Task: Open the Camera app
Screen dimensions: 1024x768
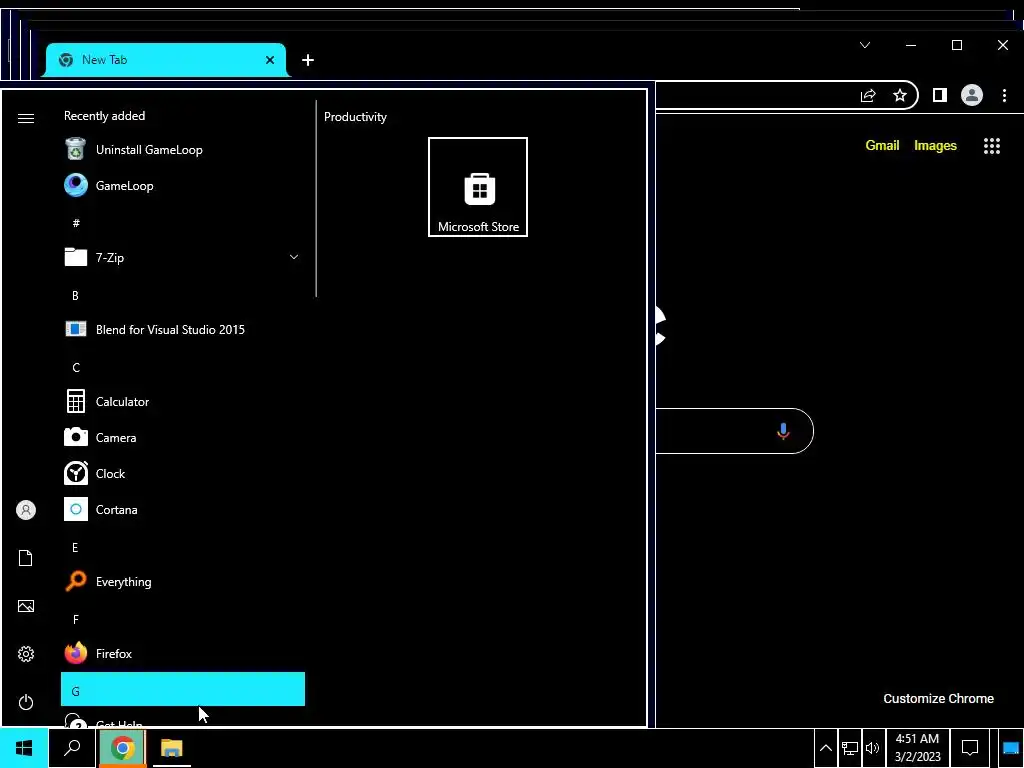Action: point(183,438)
